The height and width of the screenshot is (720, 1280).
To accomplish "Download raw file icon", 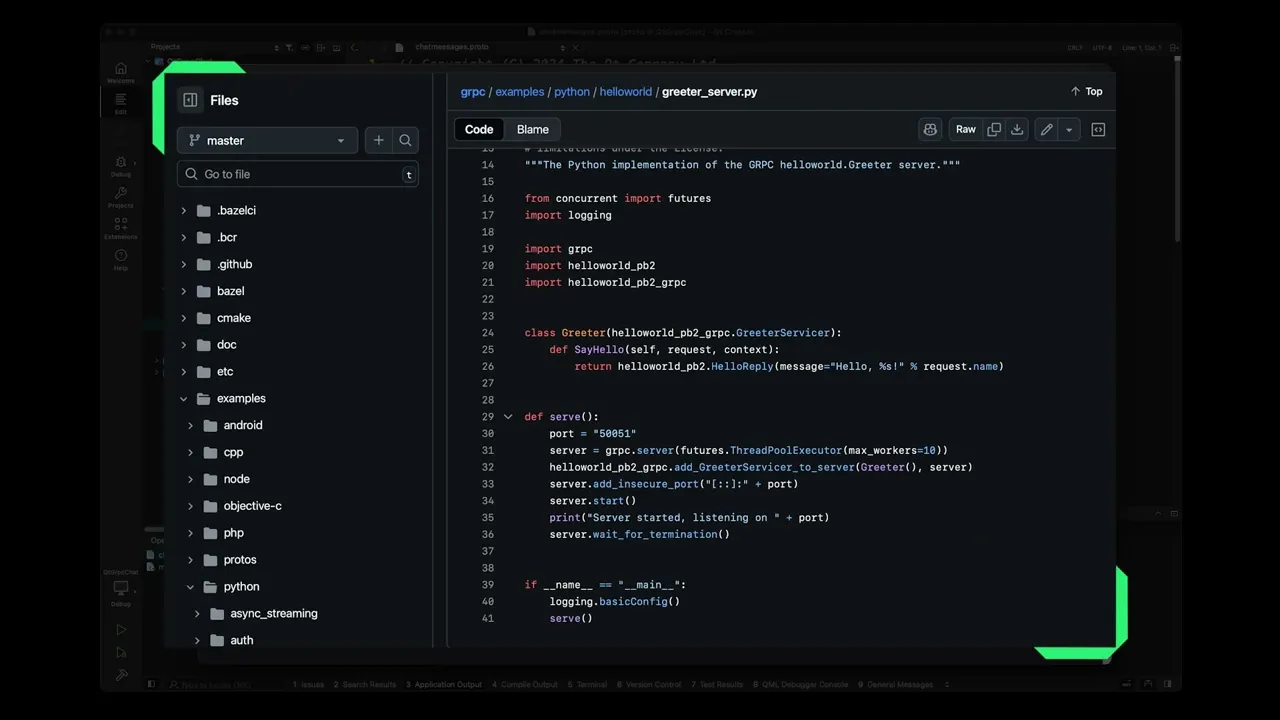I will pyautogui.click(x=1017, y=129).
